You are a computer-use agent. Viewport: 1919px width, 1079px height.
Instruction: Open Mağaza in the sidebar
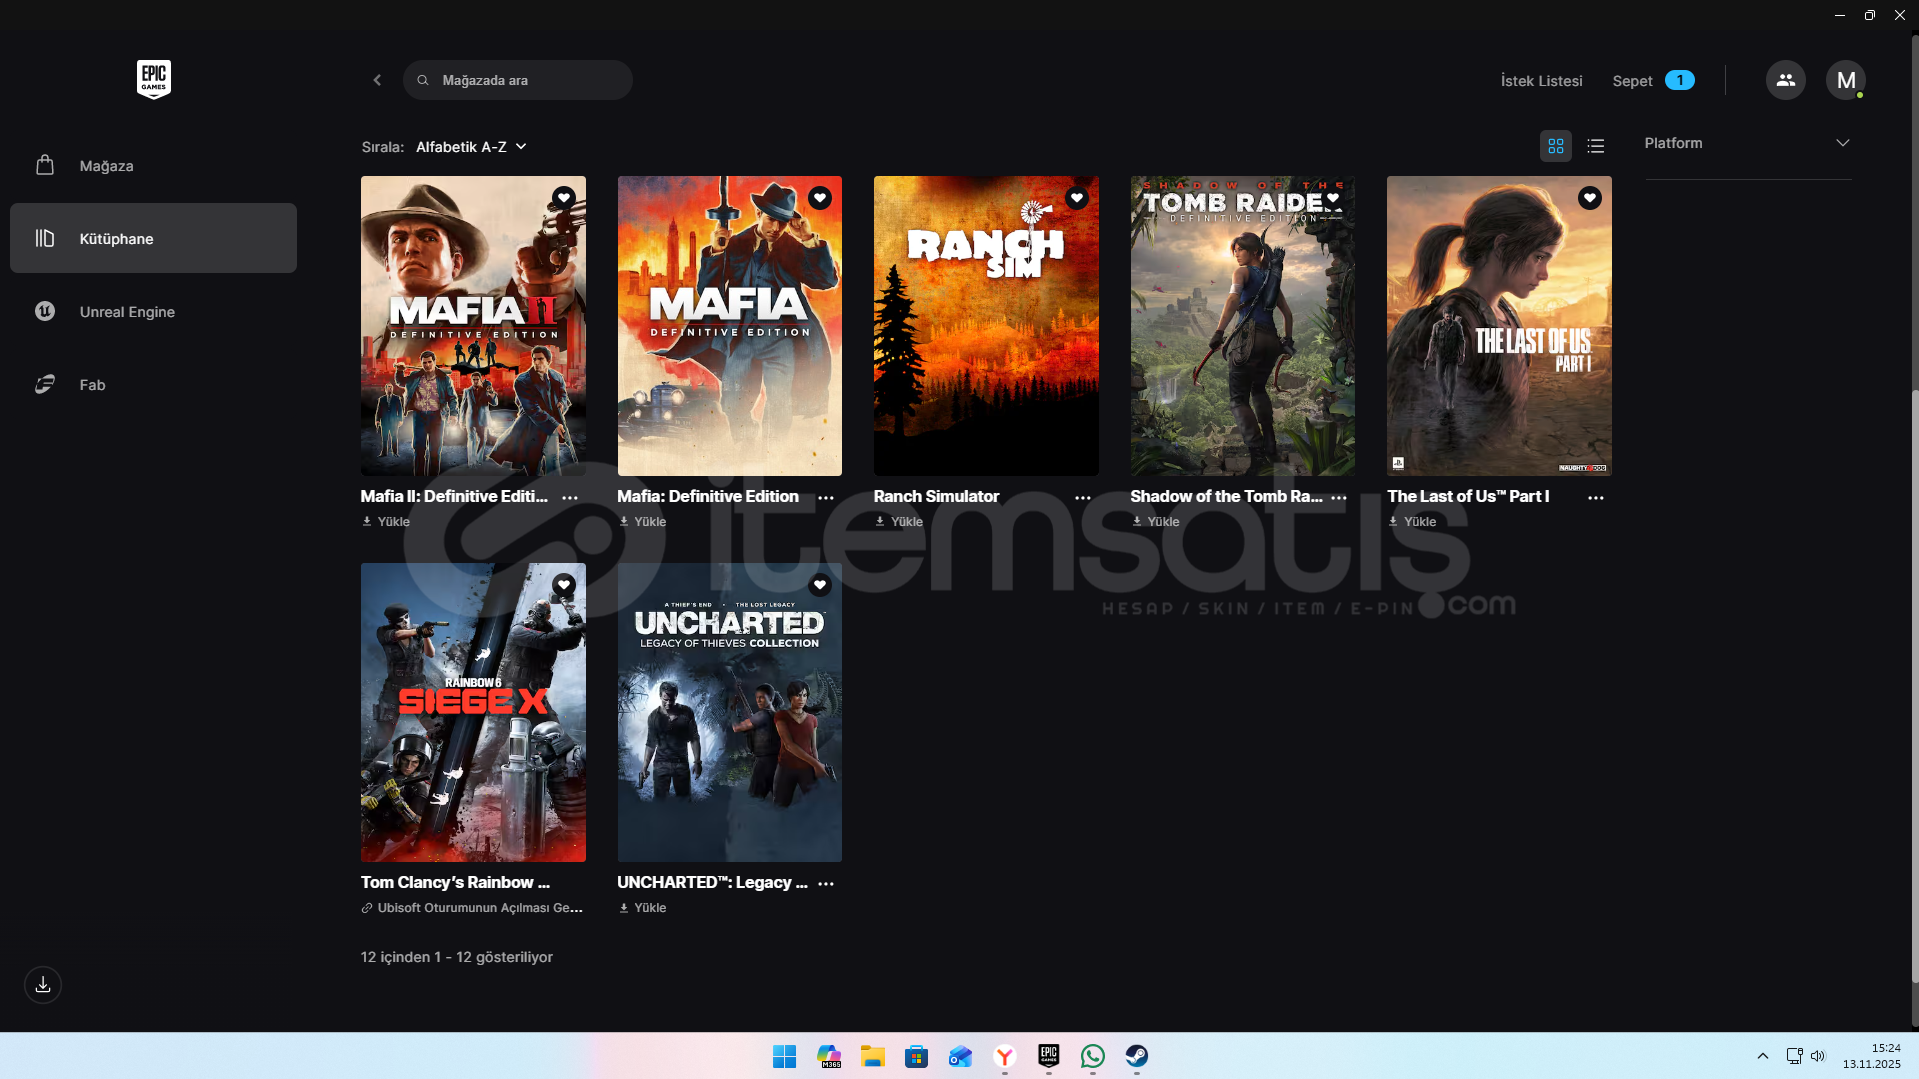point(106,166)
